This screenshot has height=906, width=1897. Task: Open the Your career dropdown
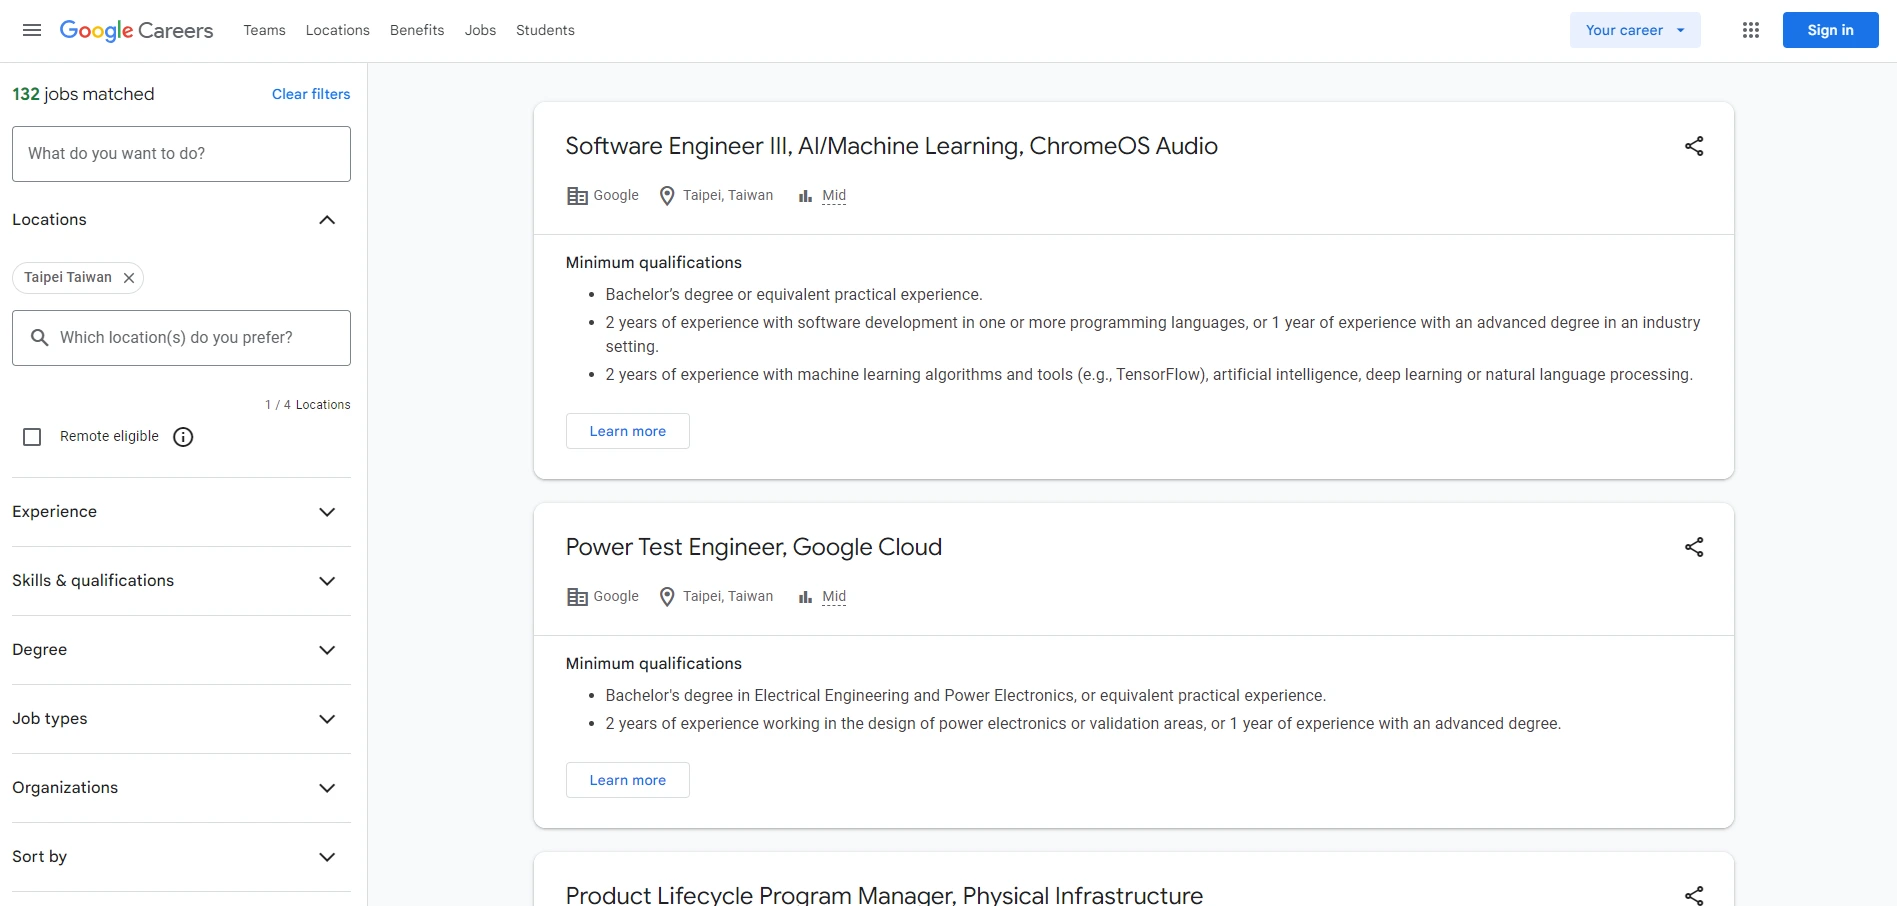pyautogui.click(x=1634, y=30)
